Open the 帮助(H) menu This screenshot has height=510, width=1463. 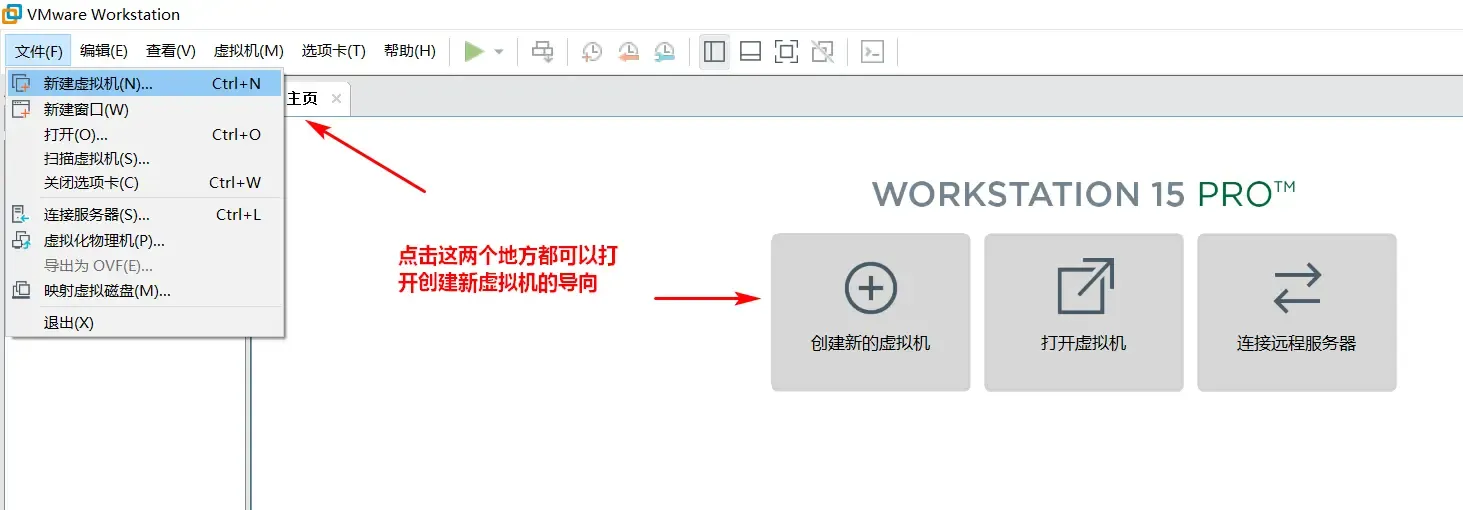[410, 51]
